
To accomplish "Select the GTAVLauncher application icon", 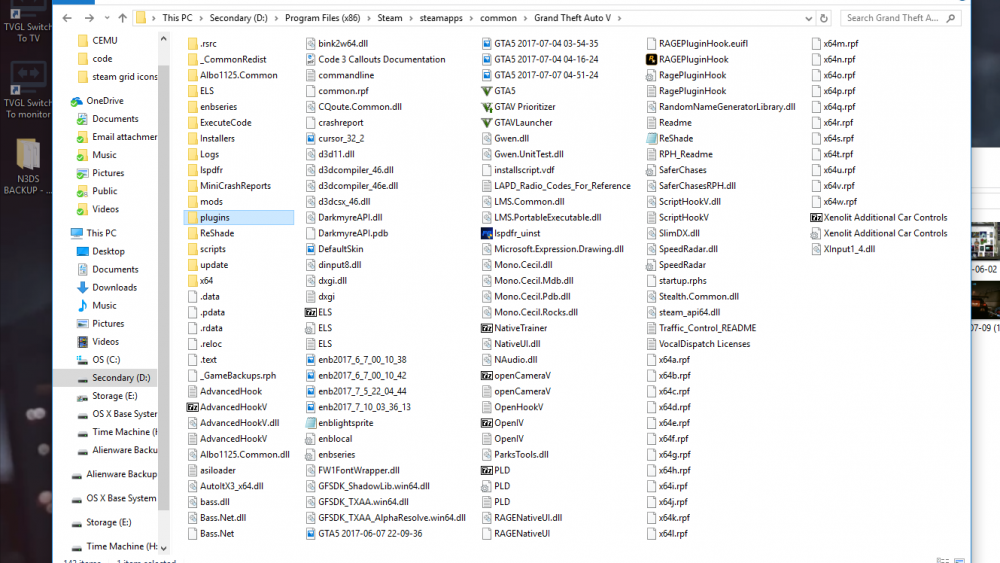I will (x=487, y=122).
